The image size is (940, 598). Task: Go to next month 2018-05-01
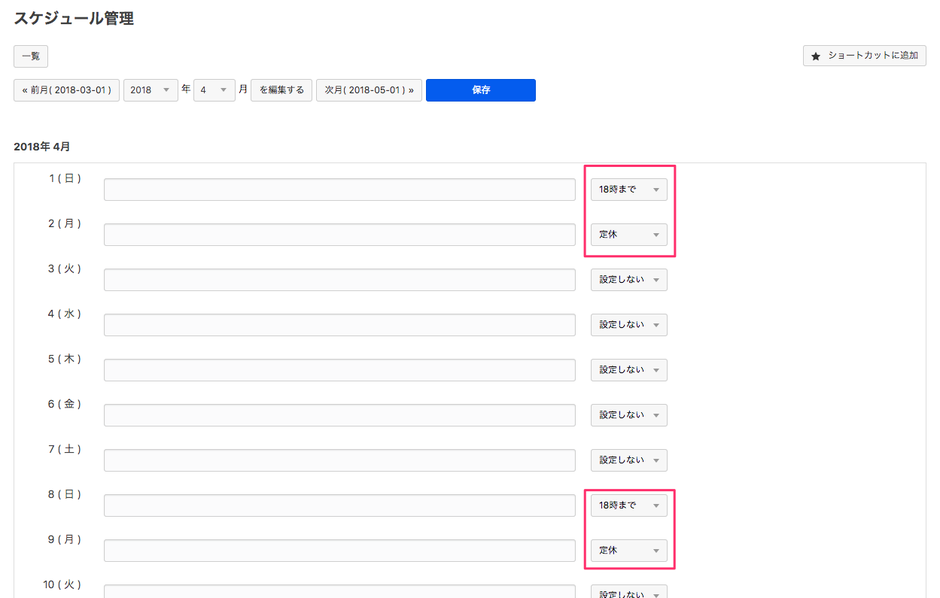(x=369, y=90)
